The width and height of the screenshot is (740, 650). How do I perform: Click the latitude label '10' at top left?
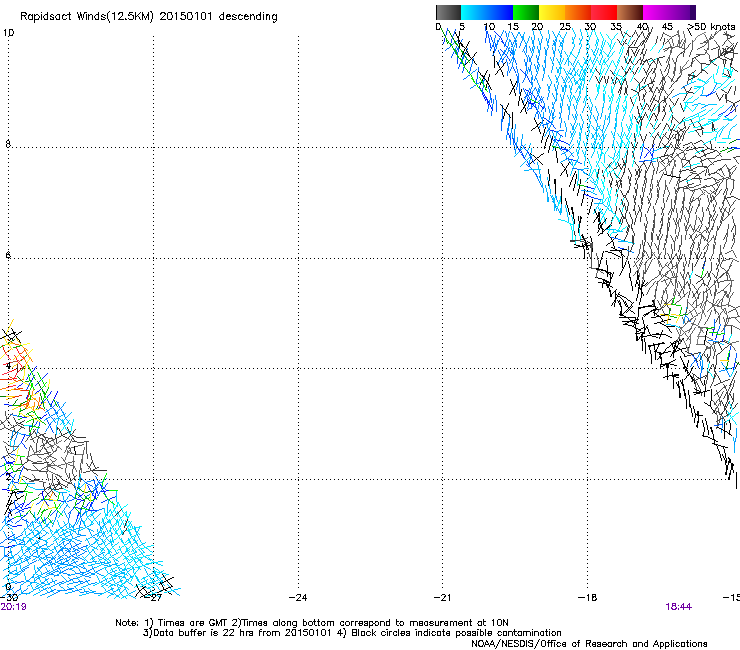(8, 33)
